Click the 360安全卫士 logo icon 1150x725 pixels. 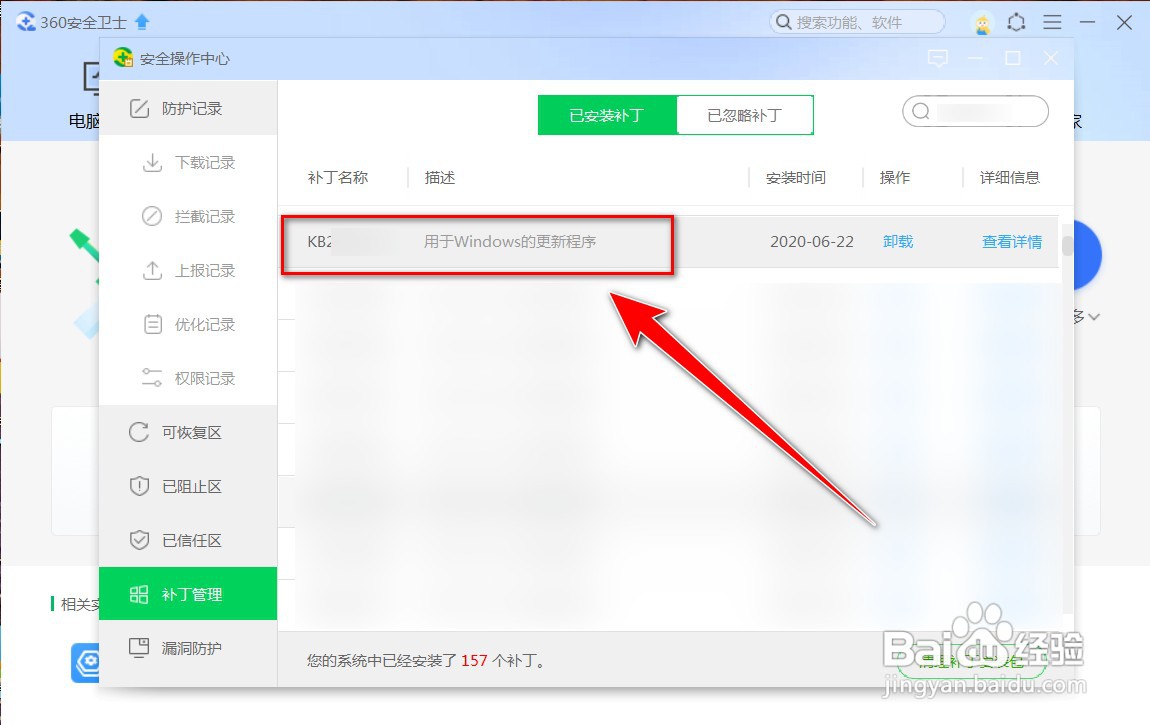pos(26,22)
